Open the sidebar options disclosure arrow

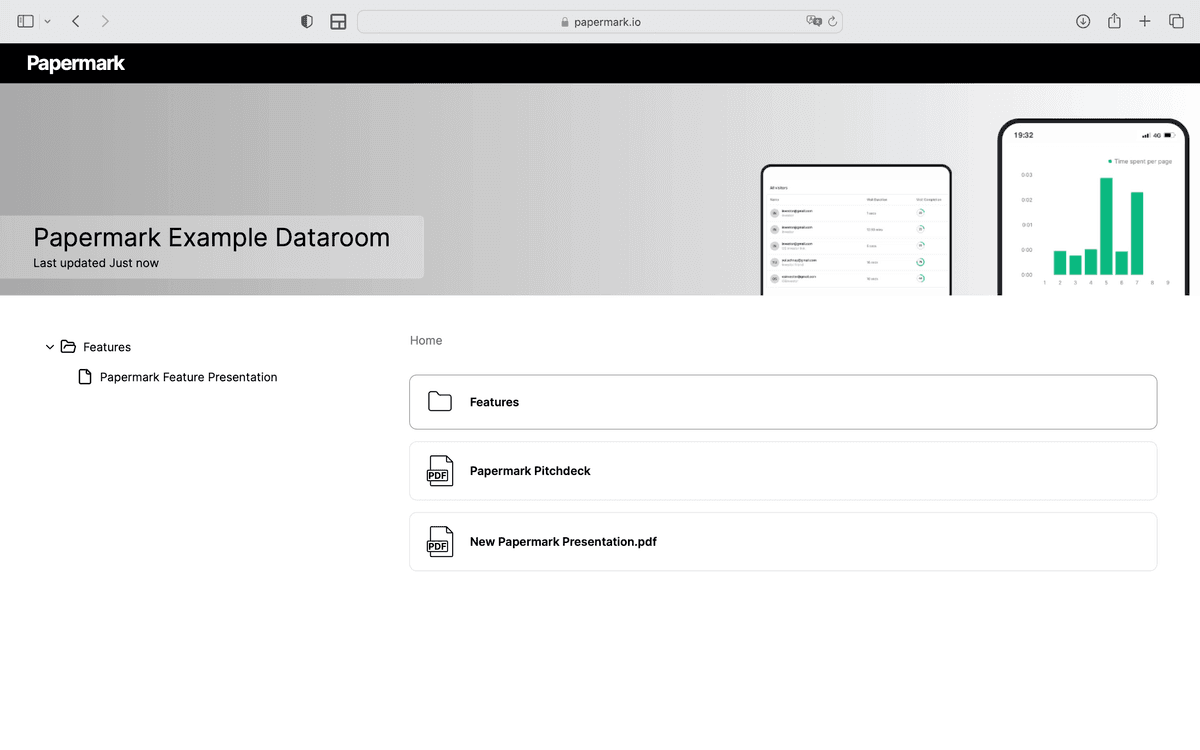46,20
